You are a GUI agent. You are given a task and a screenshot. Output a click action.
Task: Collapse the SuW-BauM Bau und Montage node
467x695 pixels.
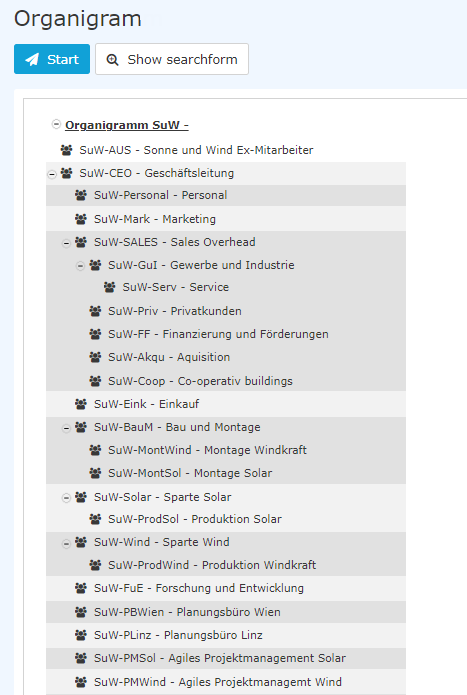tap(66, 429)
